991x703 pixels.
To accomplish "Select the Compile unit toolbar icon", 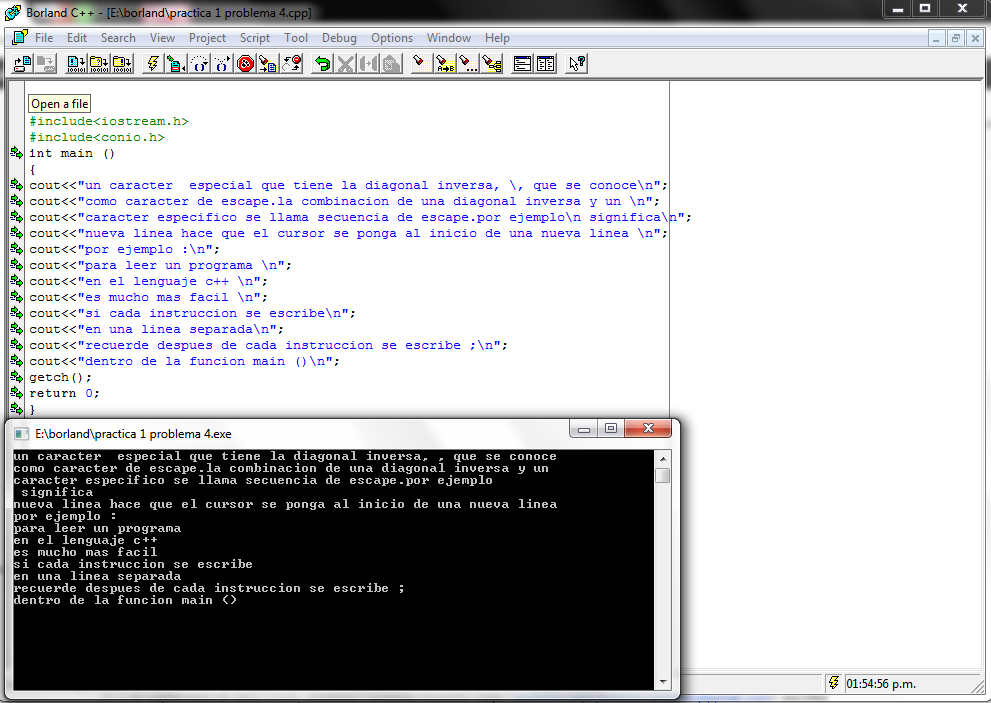I will click(75, 63).
